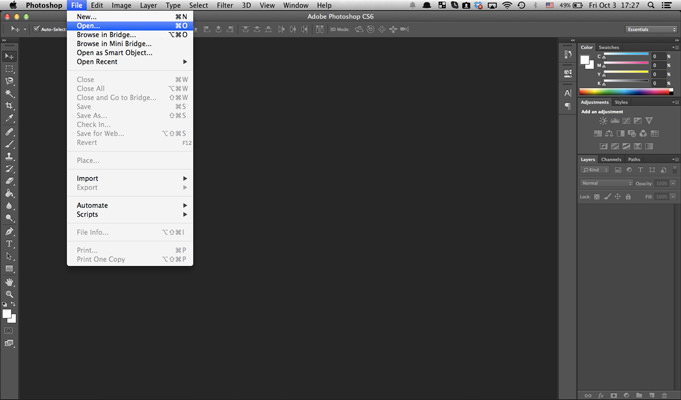Open the layer Kind filter dropdown
Viewport: 681px width, 400px height.
(x=595, y=170)
